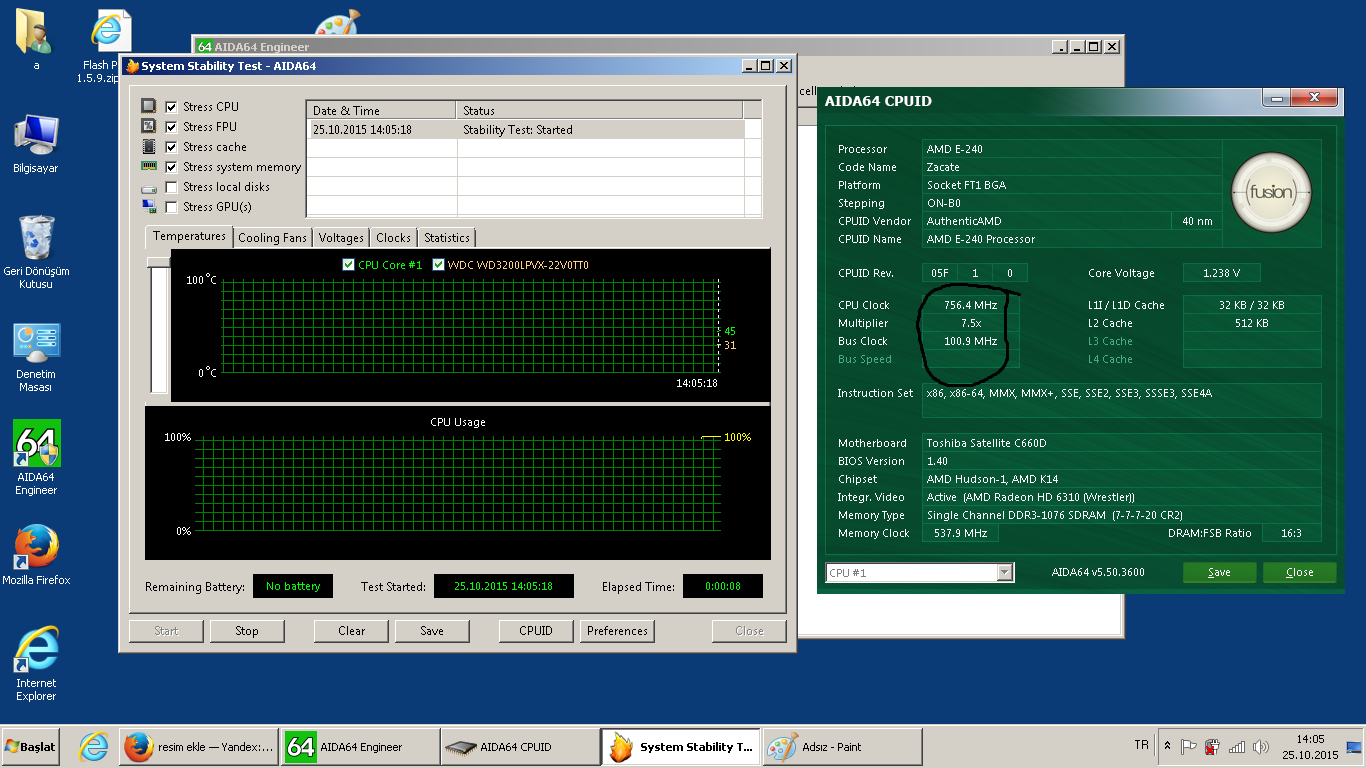This screenshot has height=768, width=1366.
Task: Open Internet Explorer from taskbar quick launch
Action: pyautogui.click(x=94, y=747)
